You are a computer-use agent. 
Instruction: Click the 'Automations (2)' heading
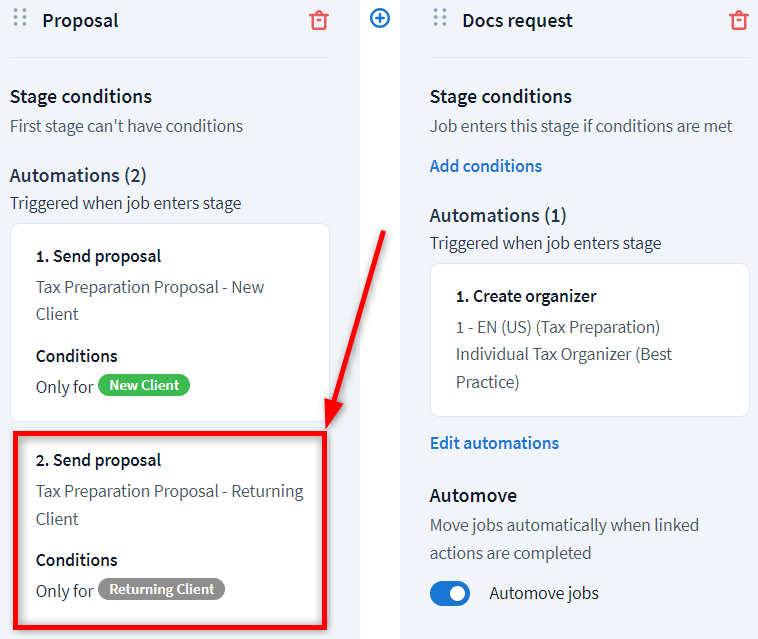pyautogui.click(x=78, y=176)
